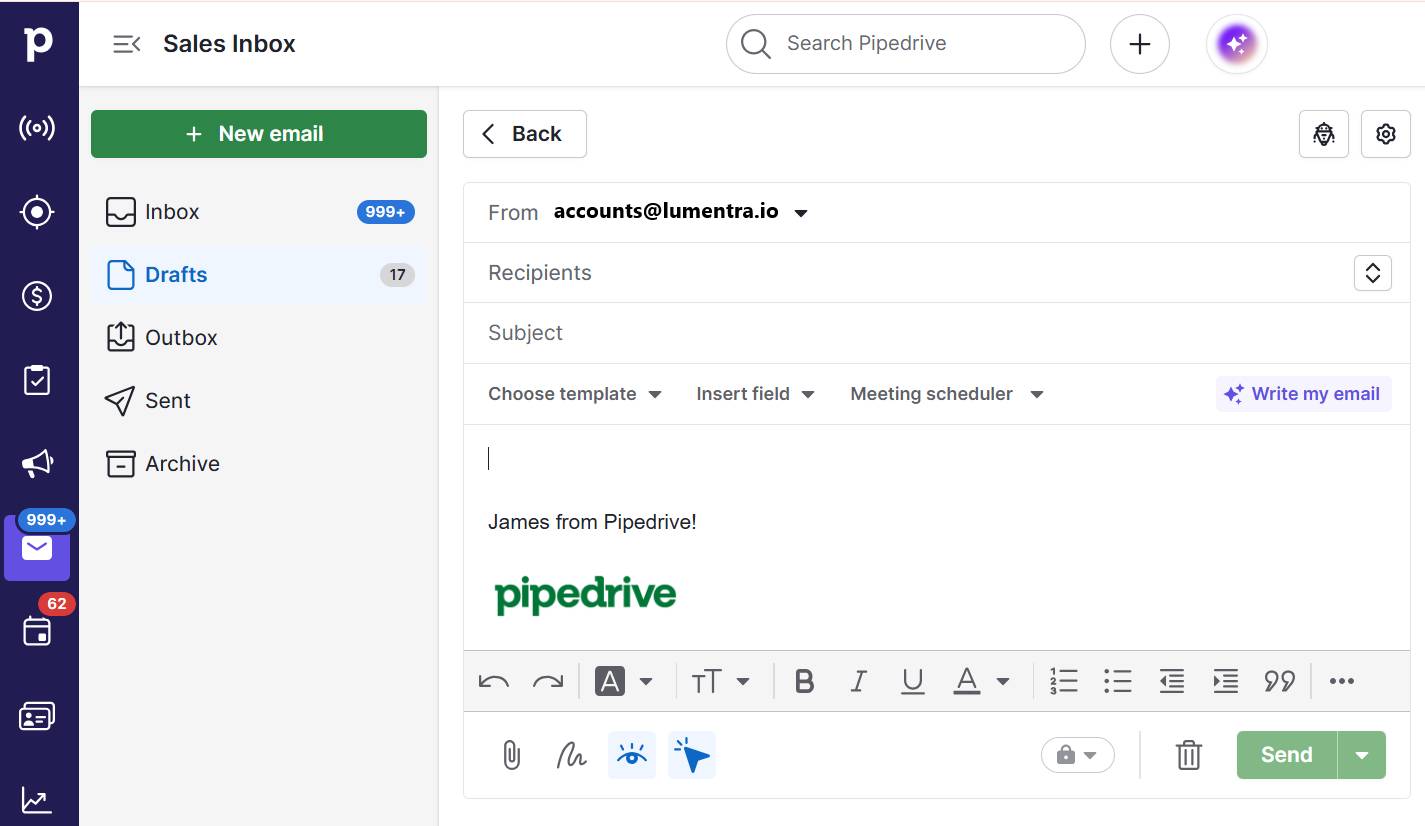This screenshot has width=1425, height=826.
Task: Click the Recipients field
Action: 910,273
